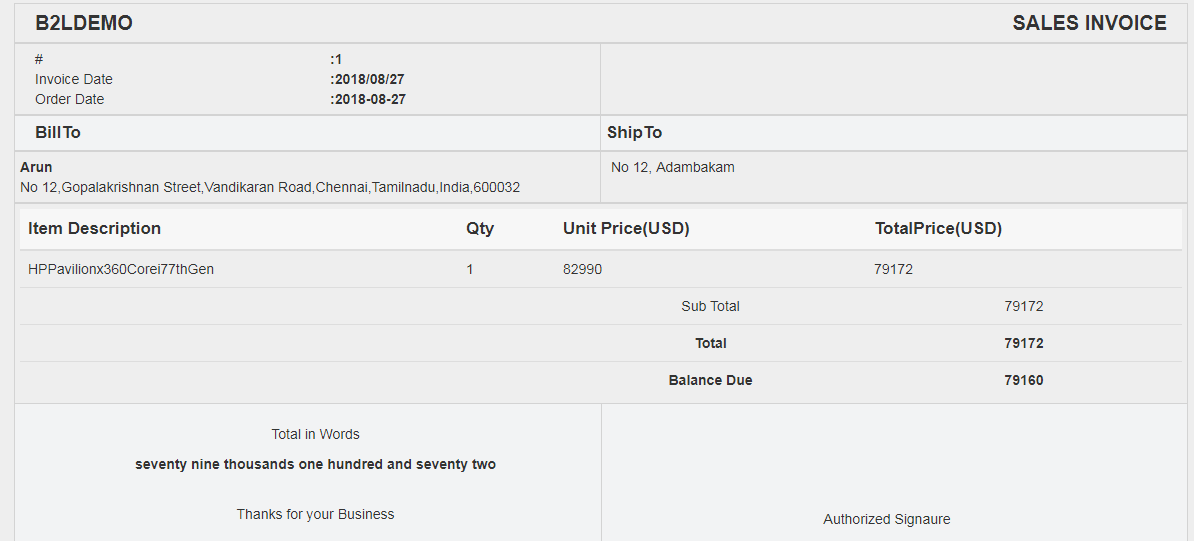
Task: Select the Order Date value 2018-08-27
Action: point(368,99)
